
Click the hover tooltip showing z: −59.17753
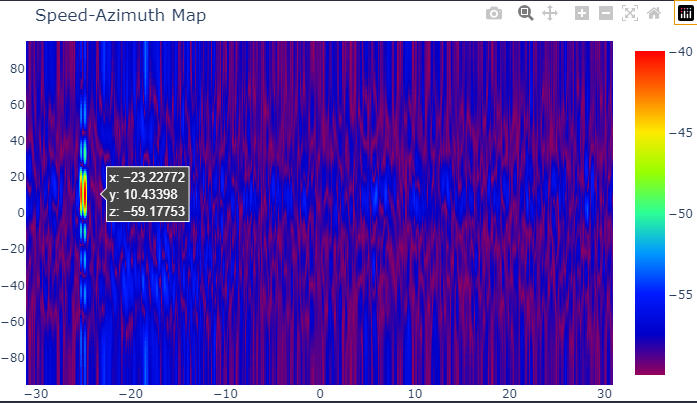[148, 194]
